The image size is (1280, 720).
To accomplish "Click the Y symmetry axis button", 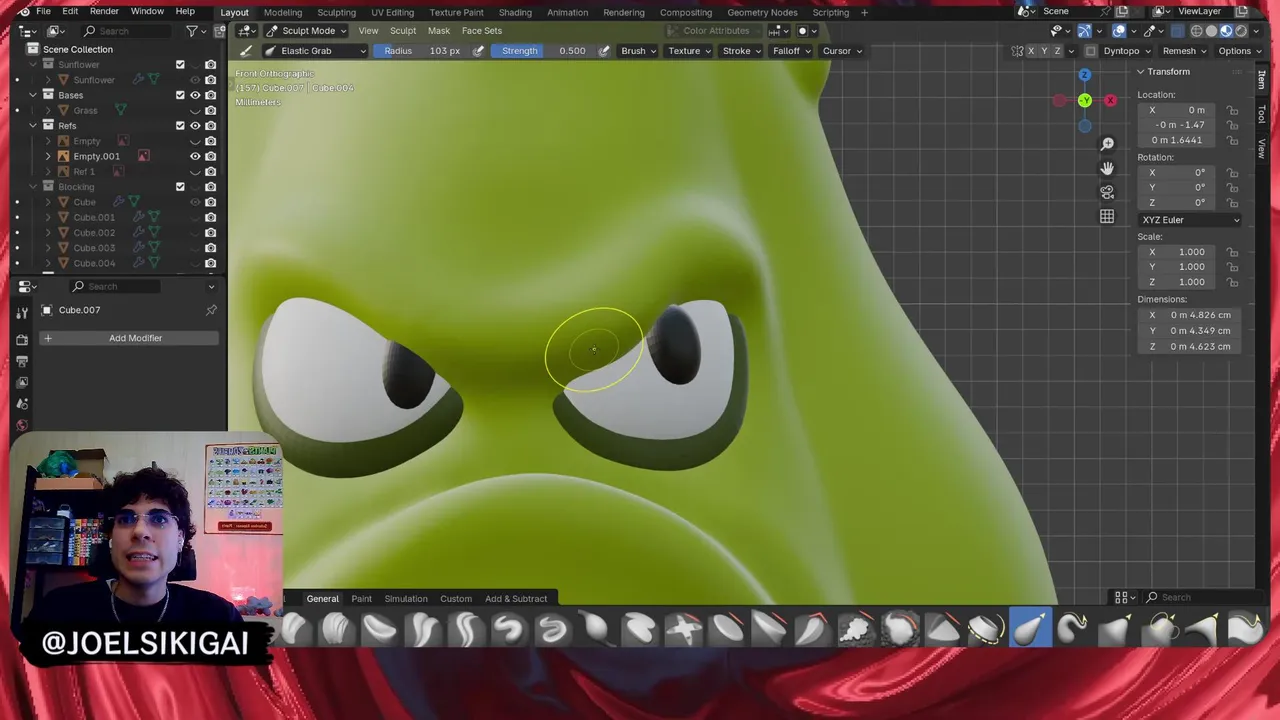I will (x=1044, y=51).
